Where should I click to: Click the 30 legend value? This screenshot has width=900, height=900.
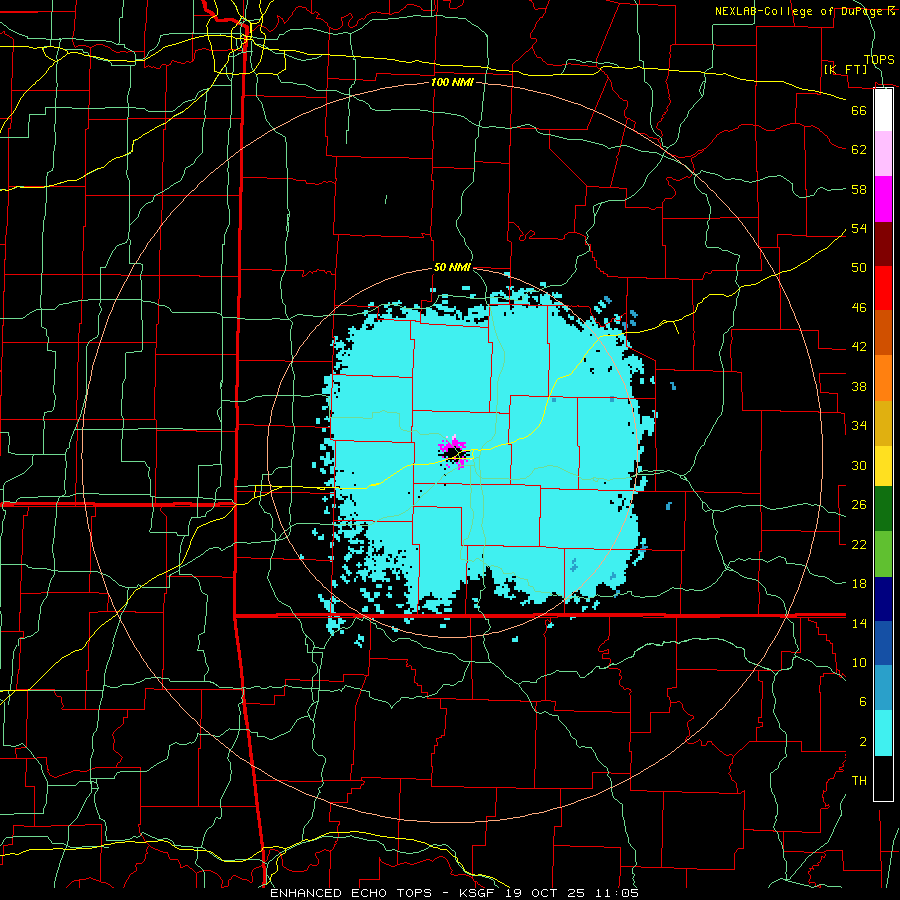click(x=859, y=465)
